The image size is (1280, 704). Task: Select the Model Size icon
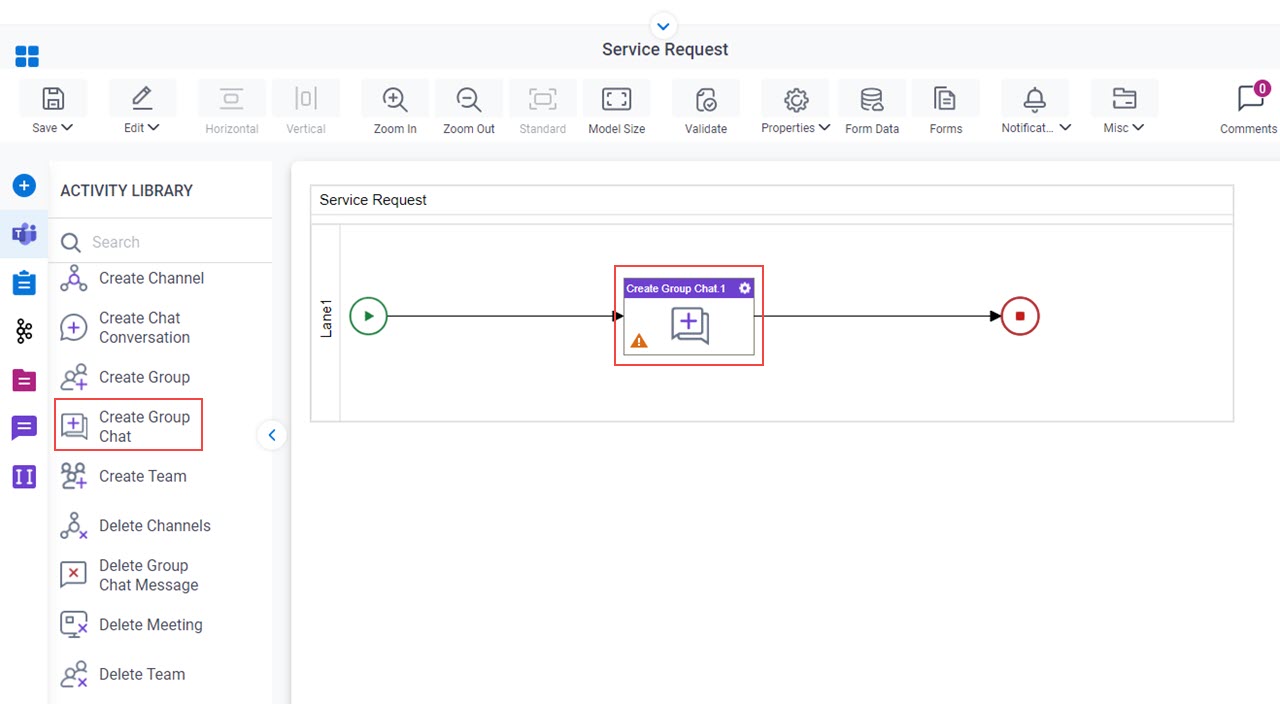coord(616,99)
